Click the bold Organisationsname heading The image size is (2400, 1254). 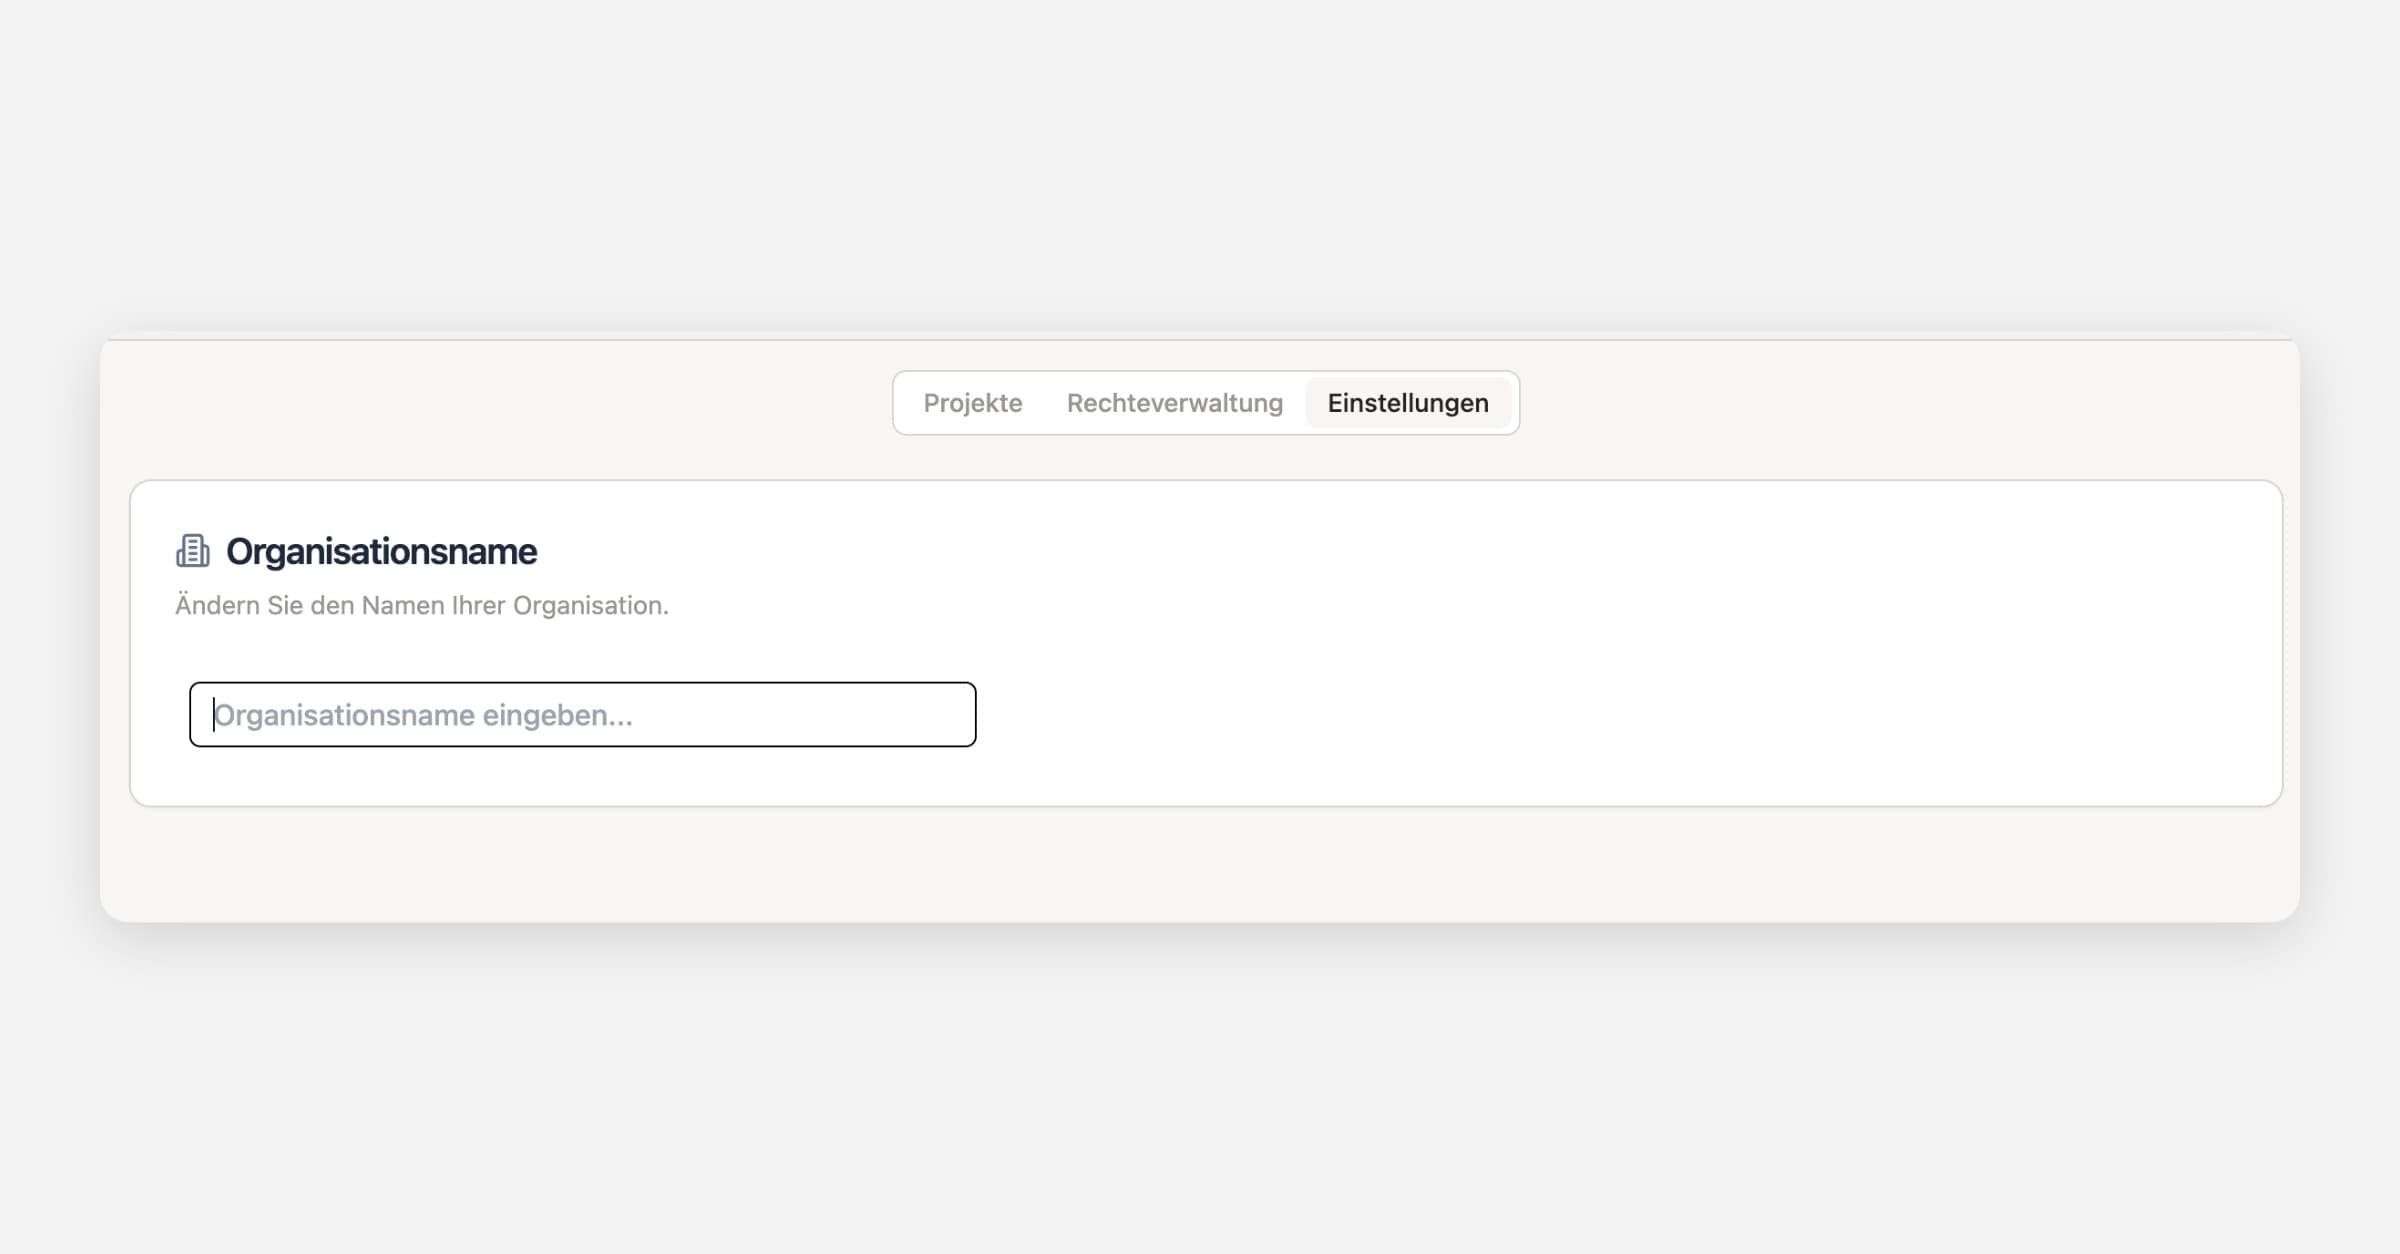pos(381,551)
